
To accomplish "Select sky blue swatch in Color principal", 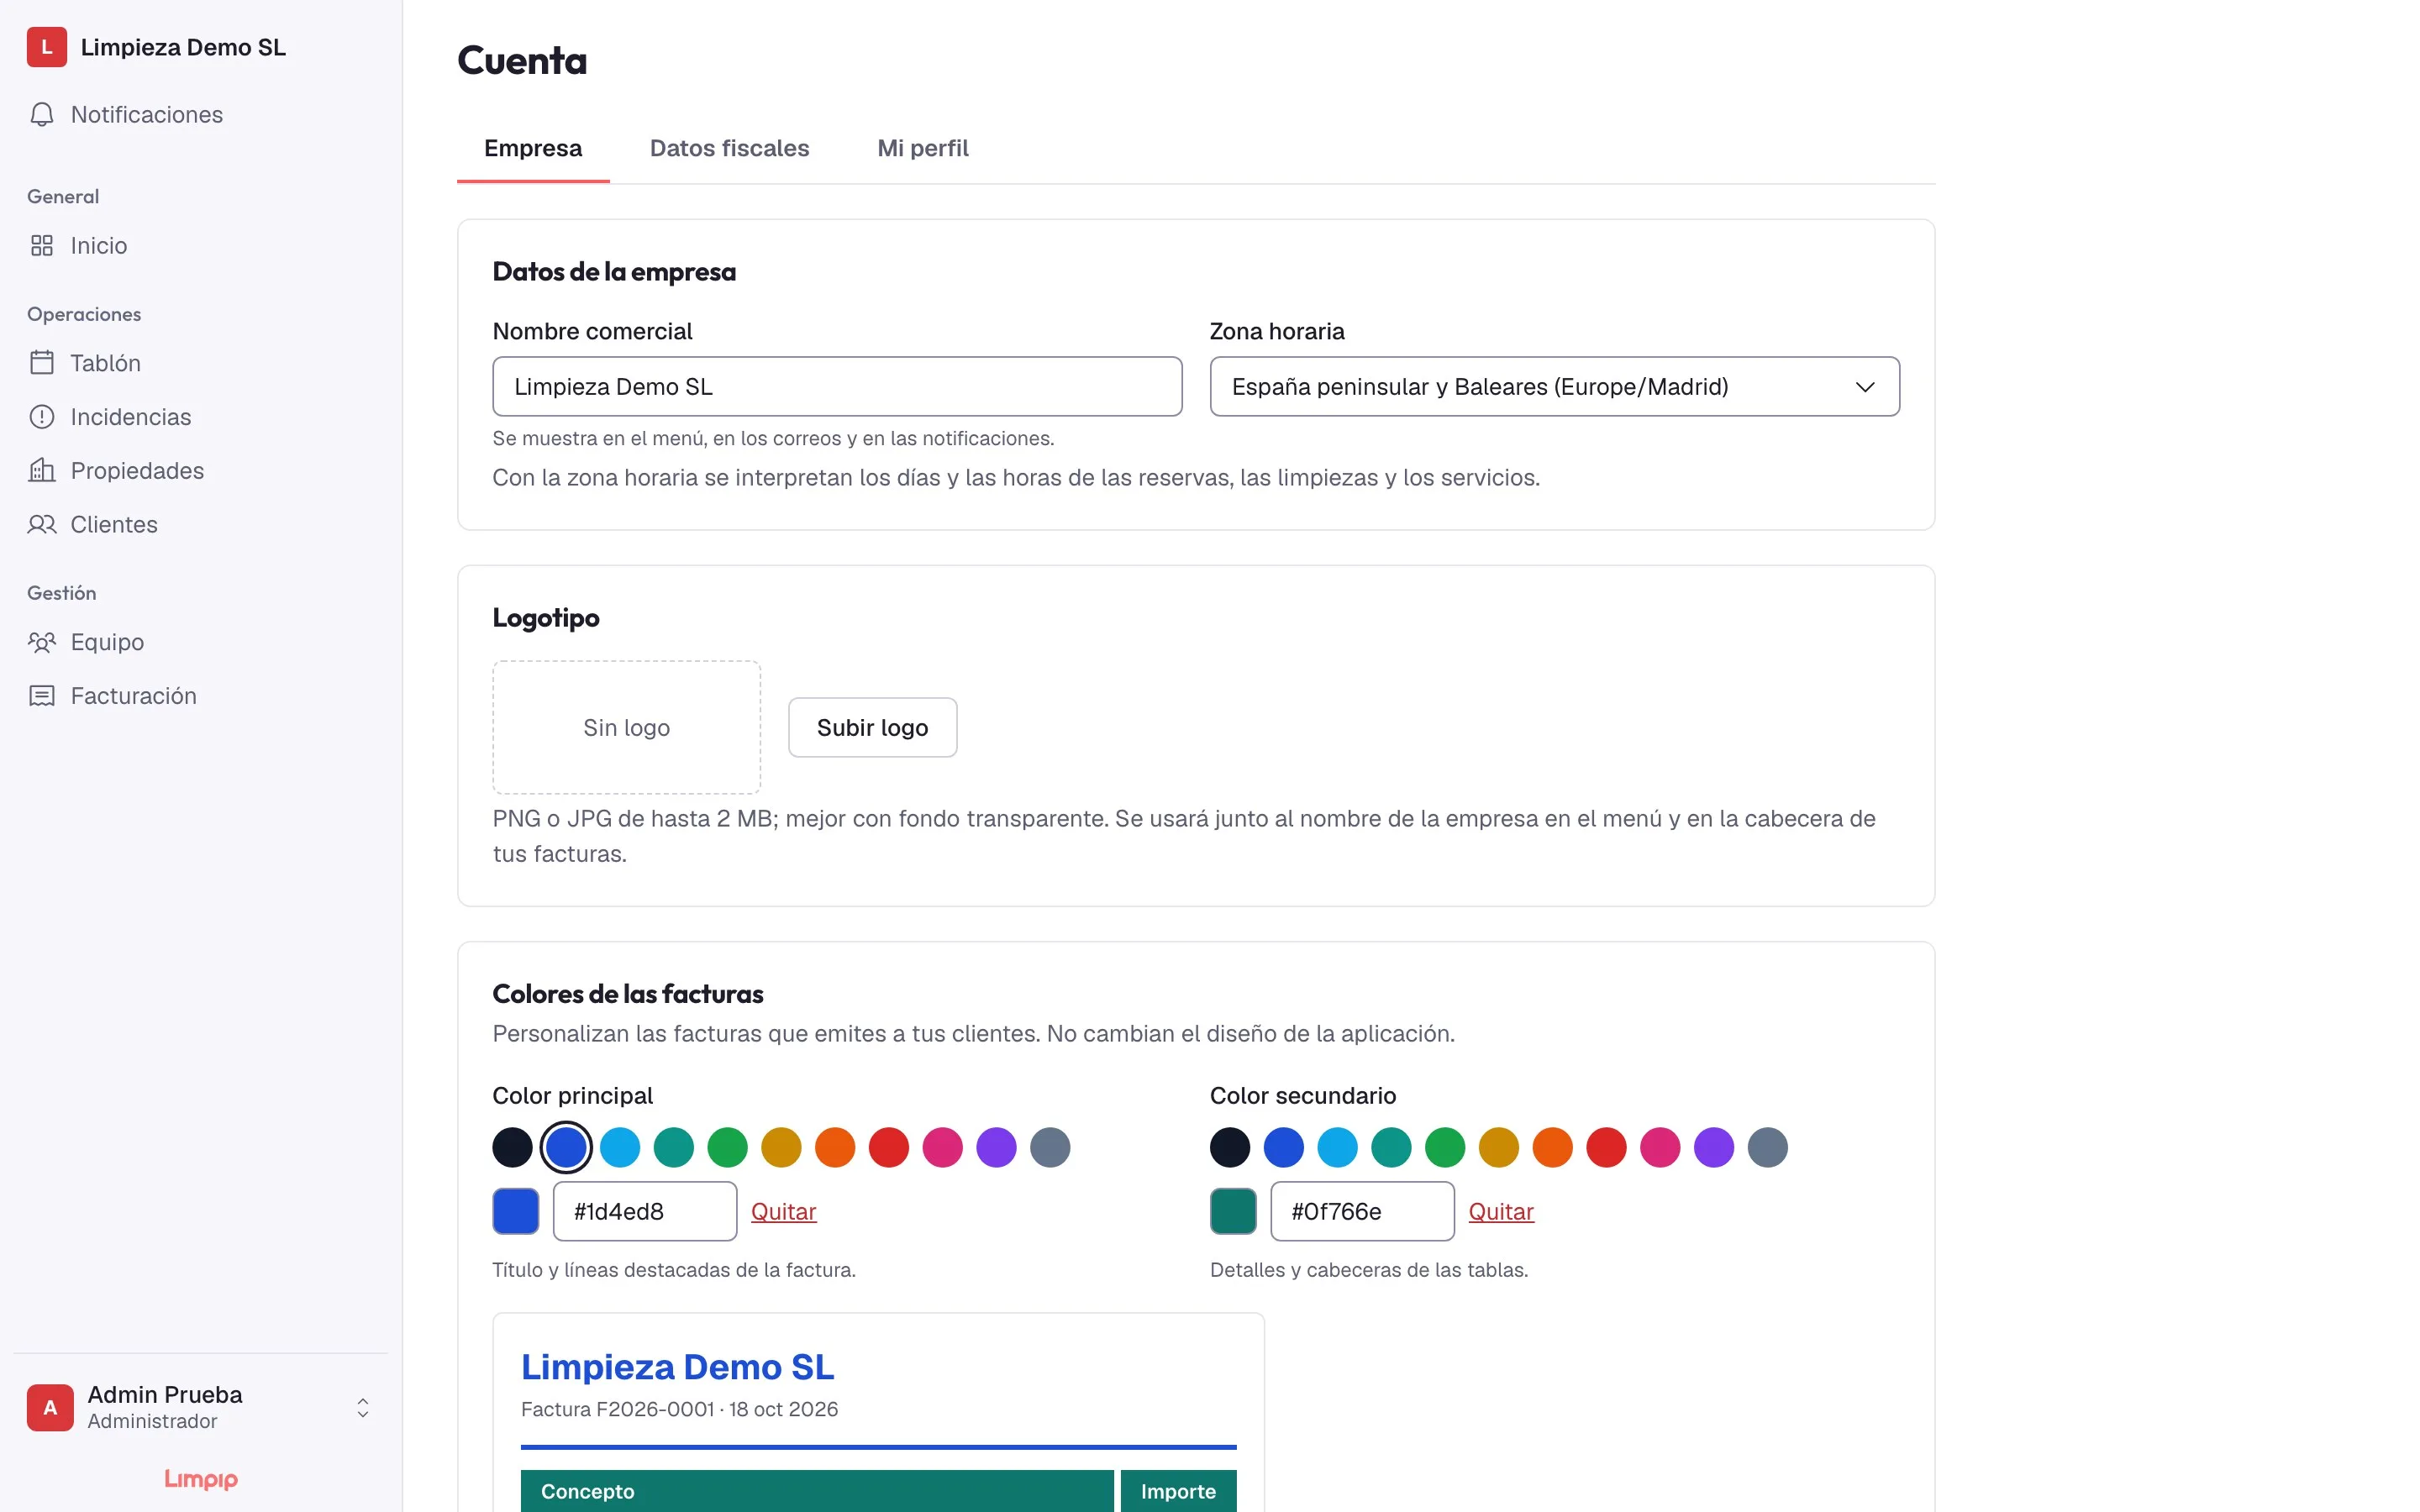I will click(x=620, y=1147).
